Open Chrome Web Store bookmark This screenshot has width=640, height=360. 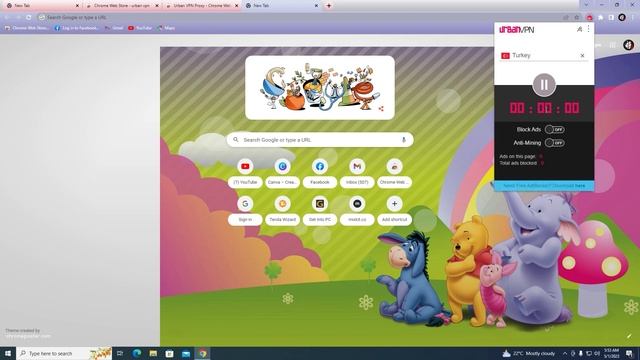pyautogui.click(x=26, y=28)
